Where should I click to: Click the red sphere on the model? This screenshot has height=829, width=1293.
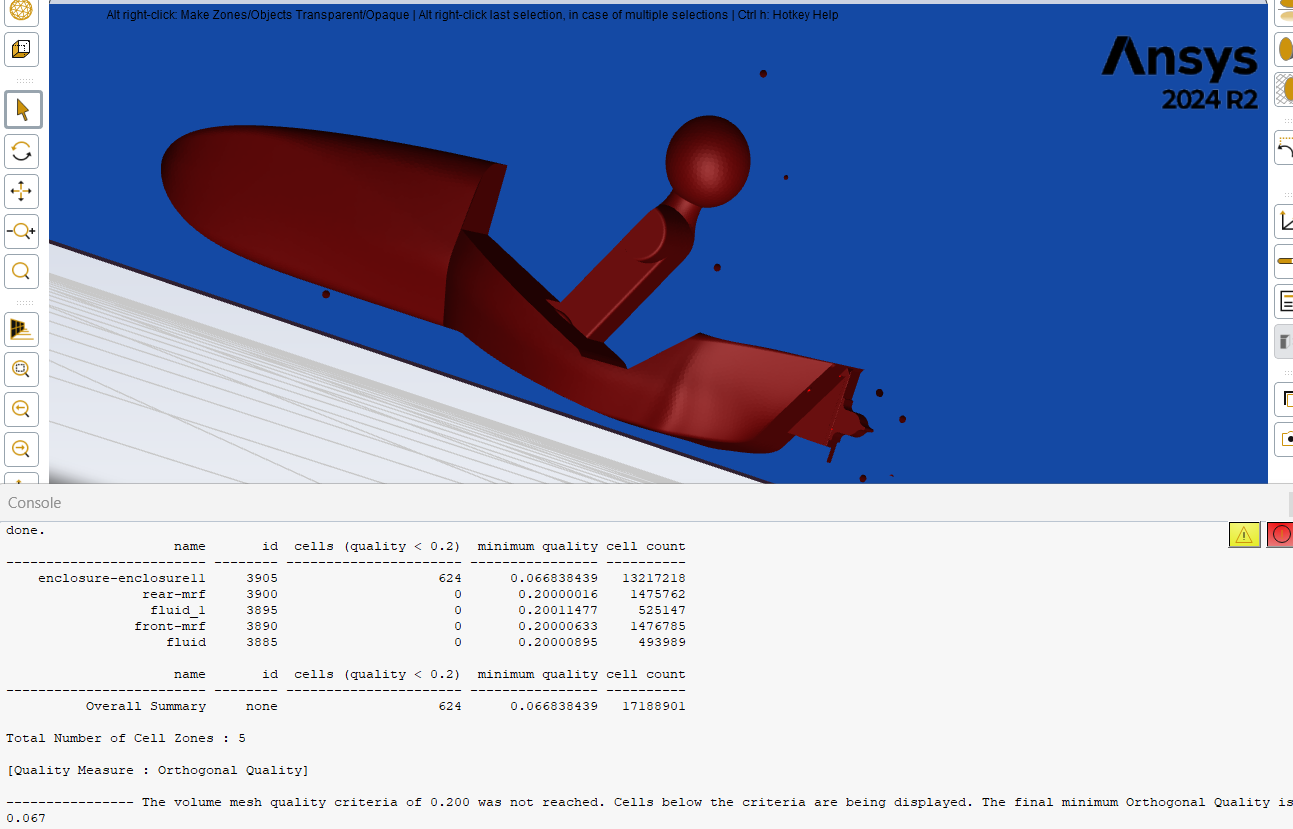coord(707,160)
